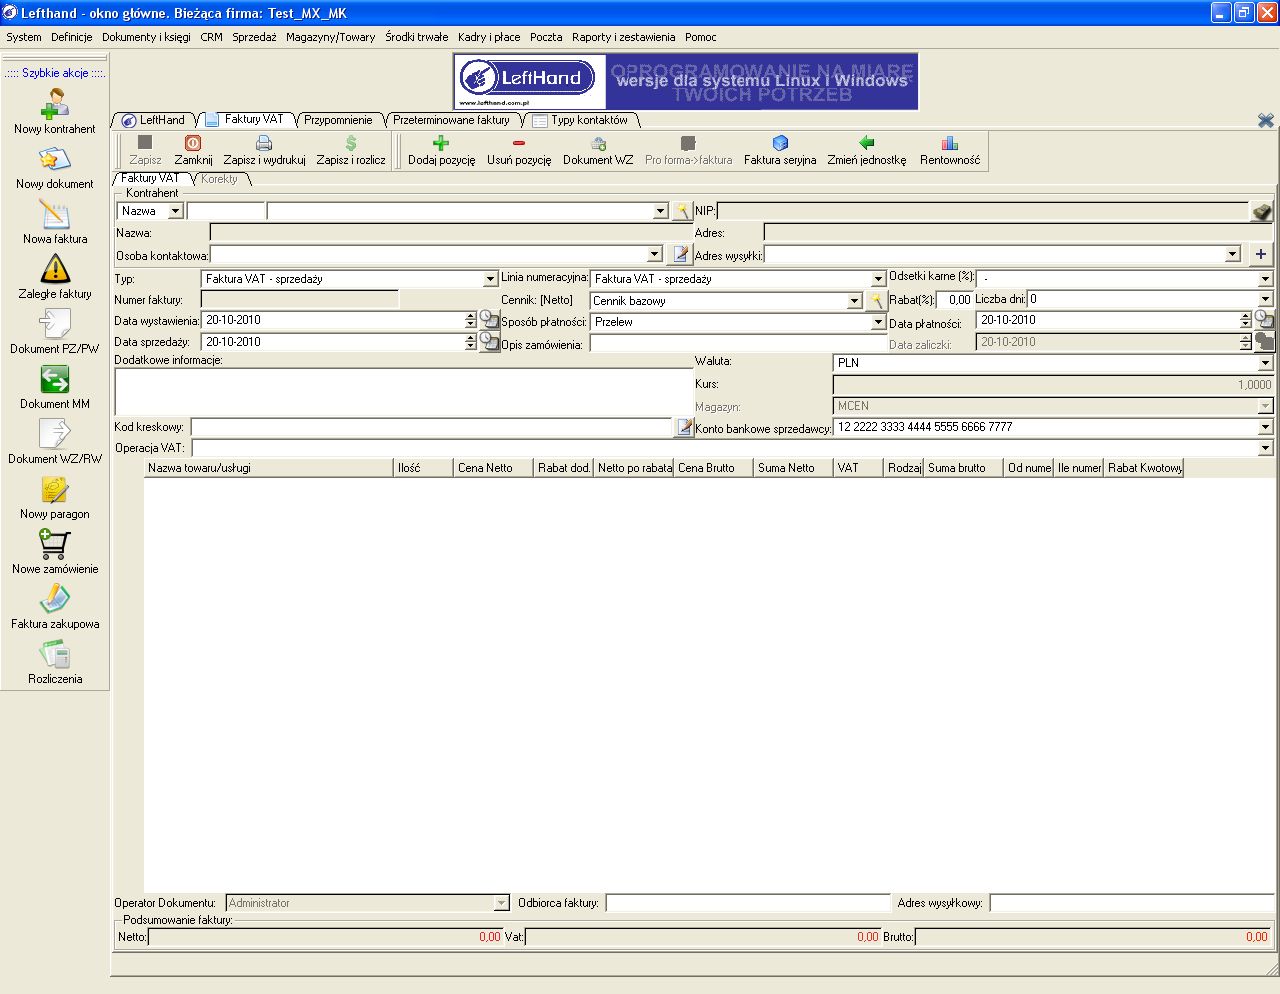The image size is (1280, 994).
Task: Expand Osoba kontaktowa dropdown
Action: [x=655, y=255]
